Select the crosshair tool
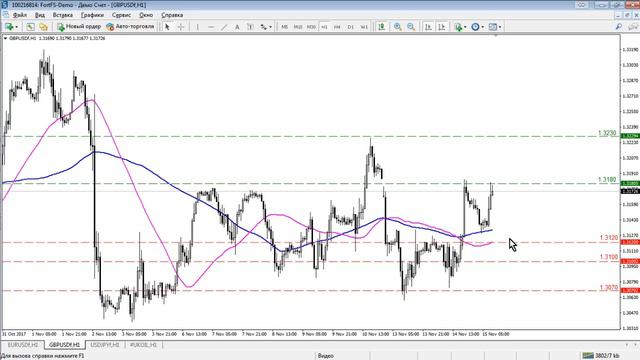The image size is (640, 360). [x=181, y=27]
